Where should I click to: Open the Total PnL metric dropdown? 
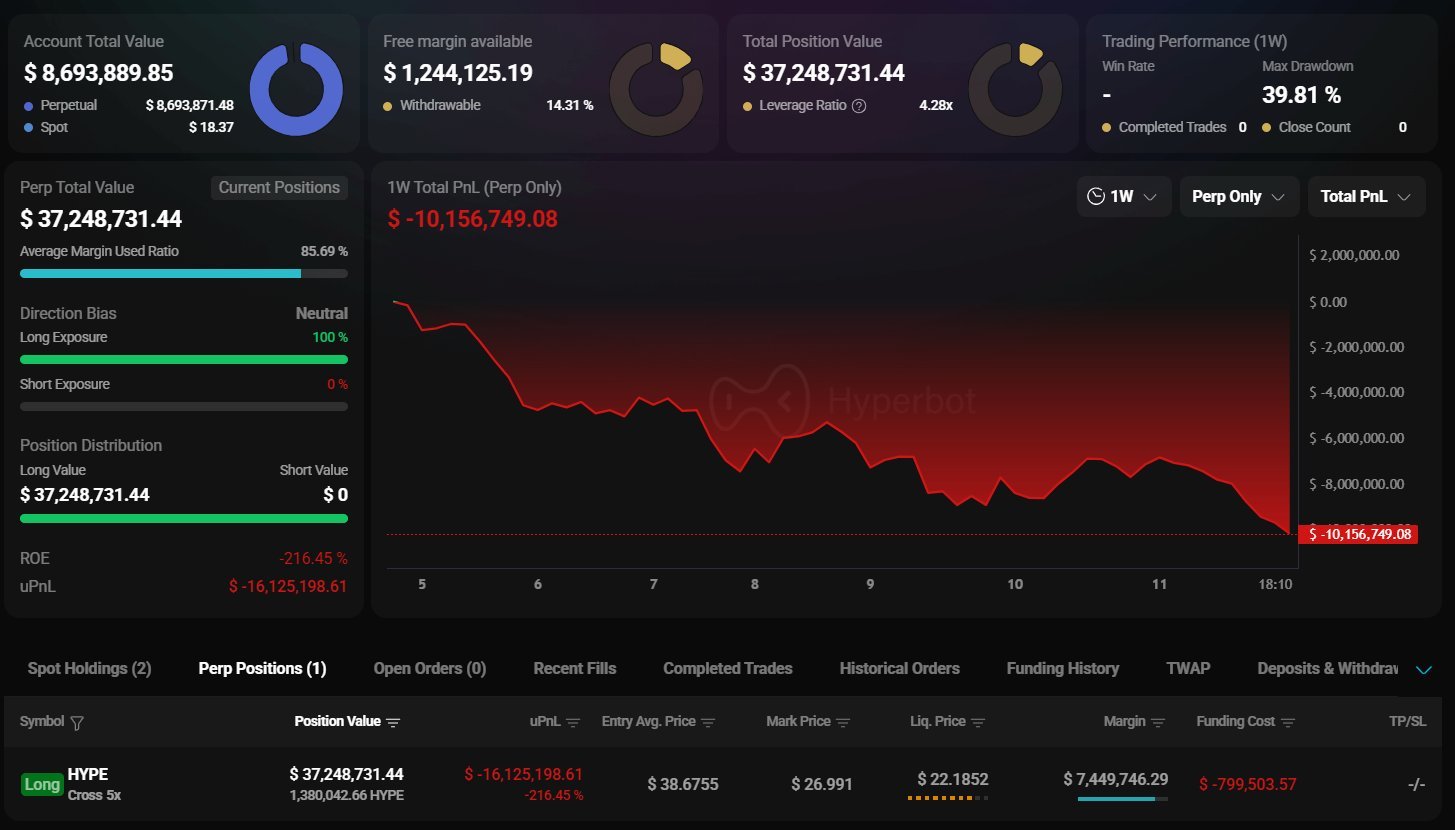(1366, 197)
